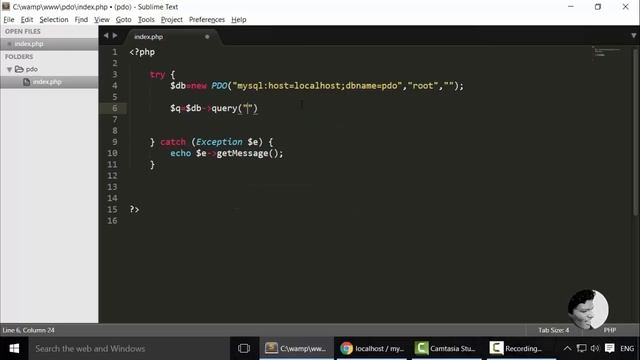Click the "root" string on line 4
Image resolution: width=640 pixels, height=360 pixels.
coord(422,86)
